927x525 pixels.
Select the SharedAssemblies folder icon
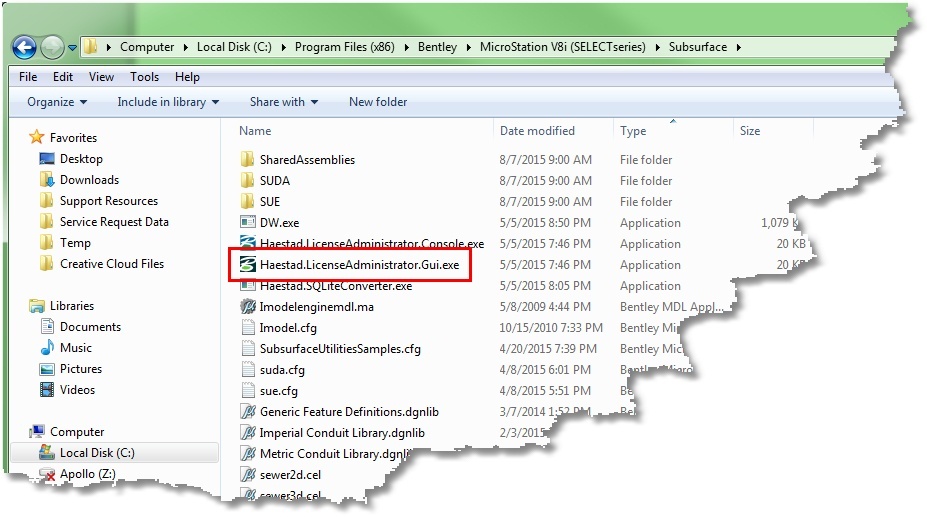(x=247, y=160)
